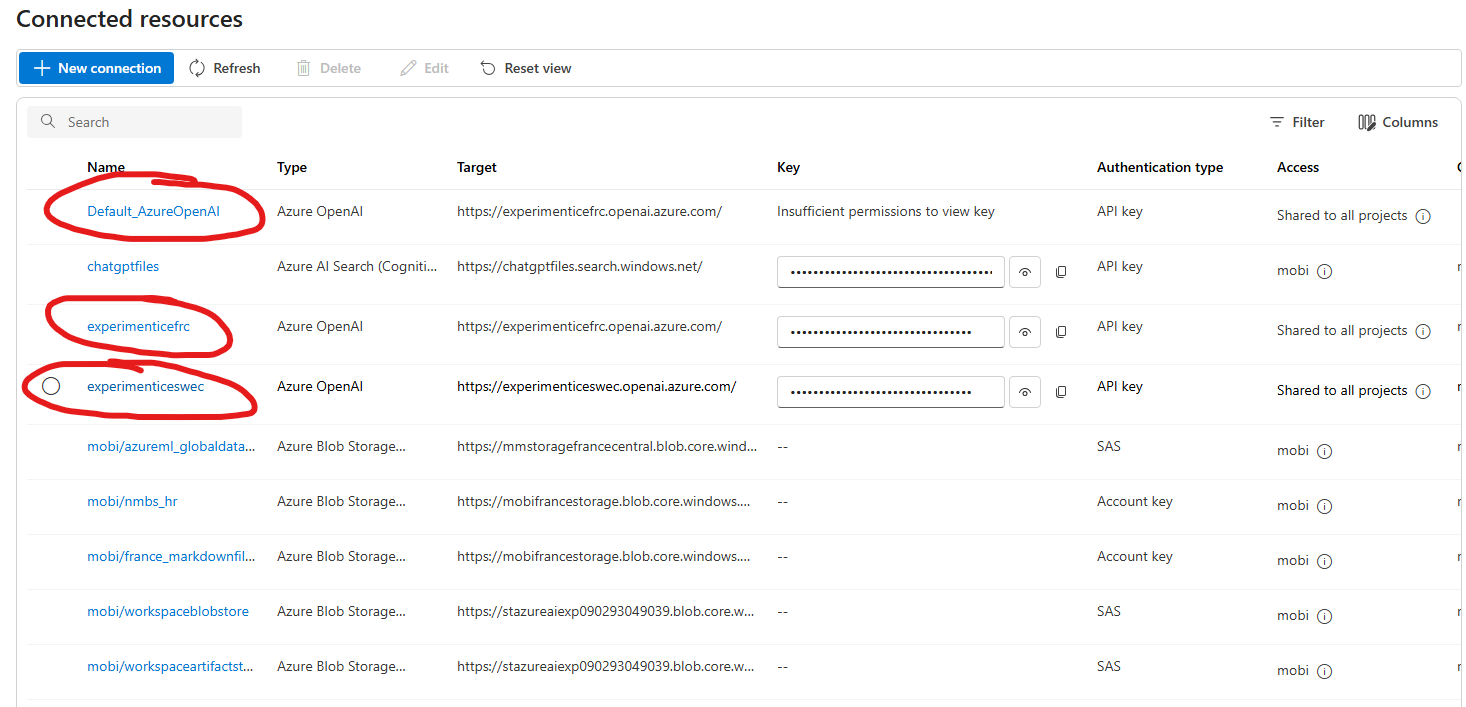Click the magnifier icon in Search box
The height and width of the screenshot is (707, 1466).
[47, 122]
